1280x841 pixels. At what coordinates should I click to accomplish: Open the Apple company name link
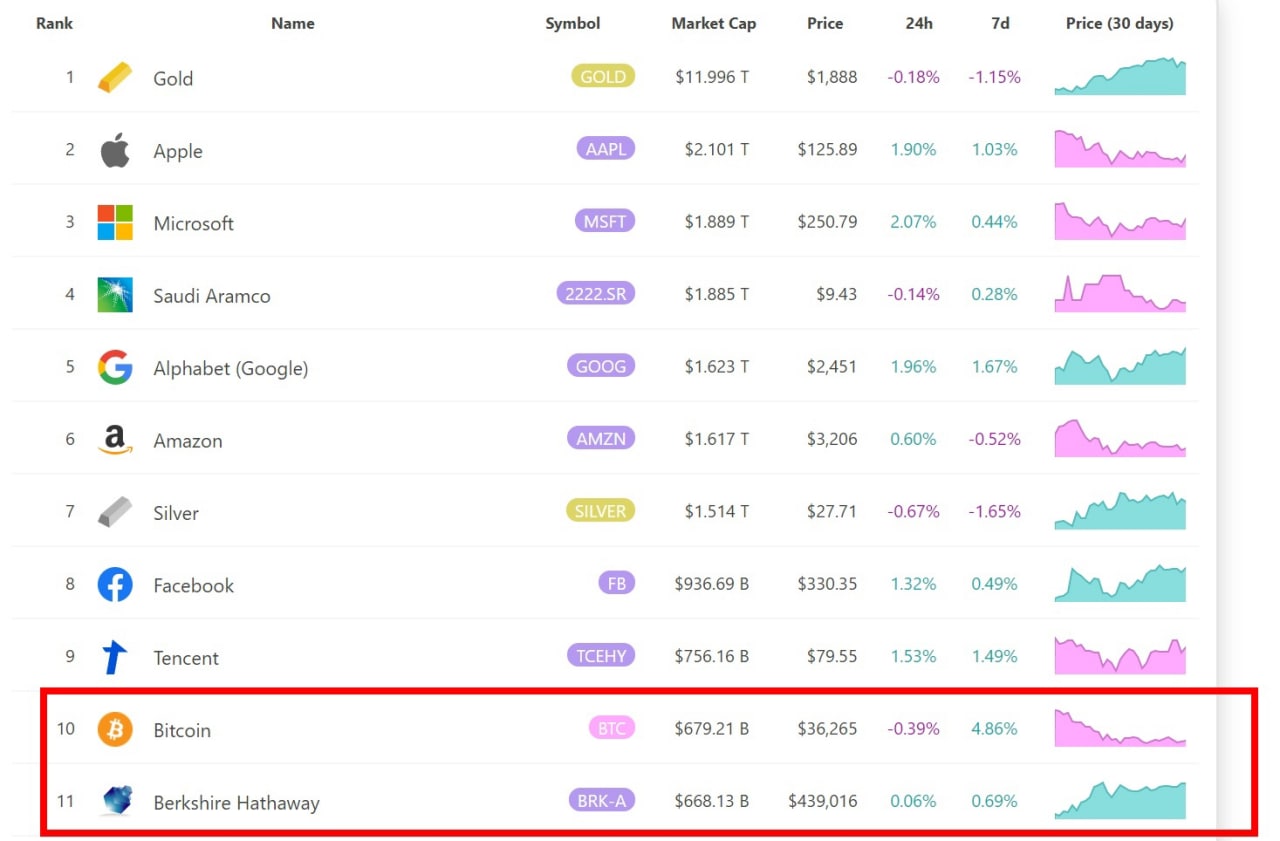[x=178, y=151]
